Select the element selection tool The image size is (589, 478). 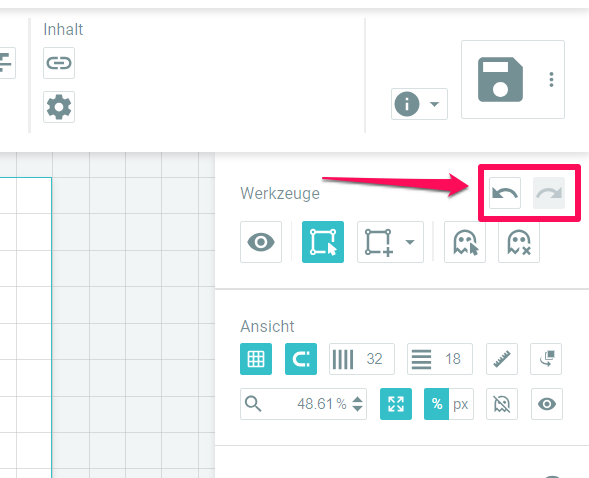pyautogui.click(x=323, y=242)
